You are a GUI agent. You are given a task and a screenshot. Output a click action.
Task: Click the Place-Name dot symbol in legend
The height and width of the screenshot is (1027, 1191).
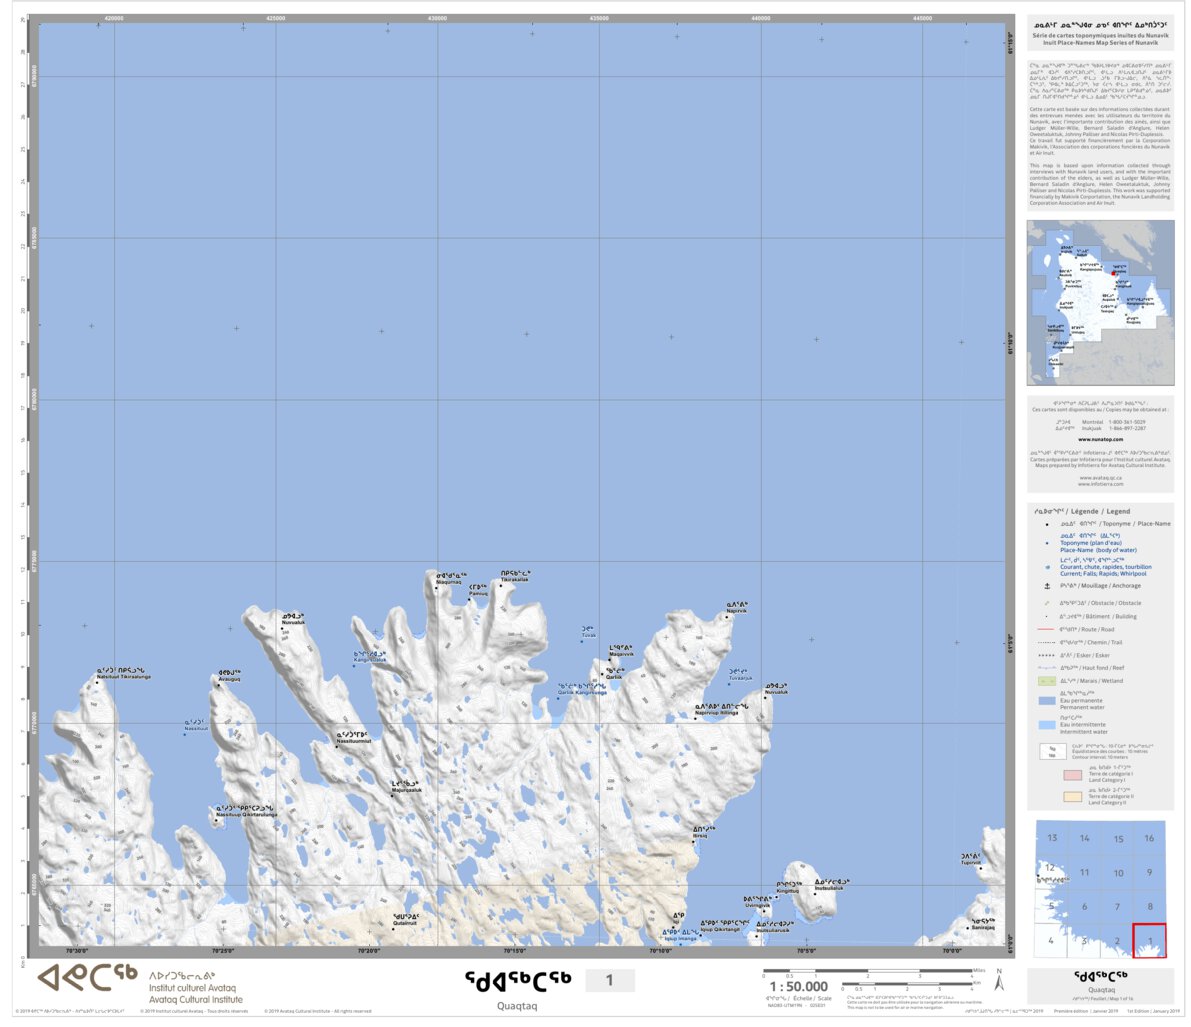pyautogui.click(x=1048, y=522)
